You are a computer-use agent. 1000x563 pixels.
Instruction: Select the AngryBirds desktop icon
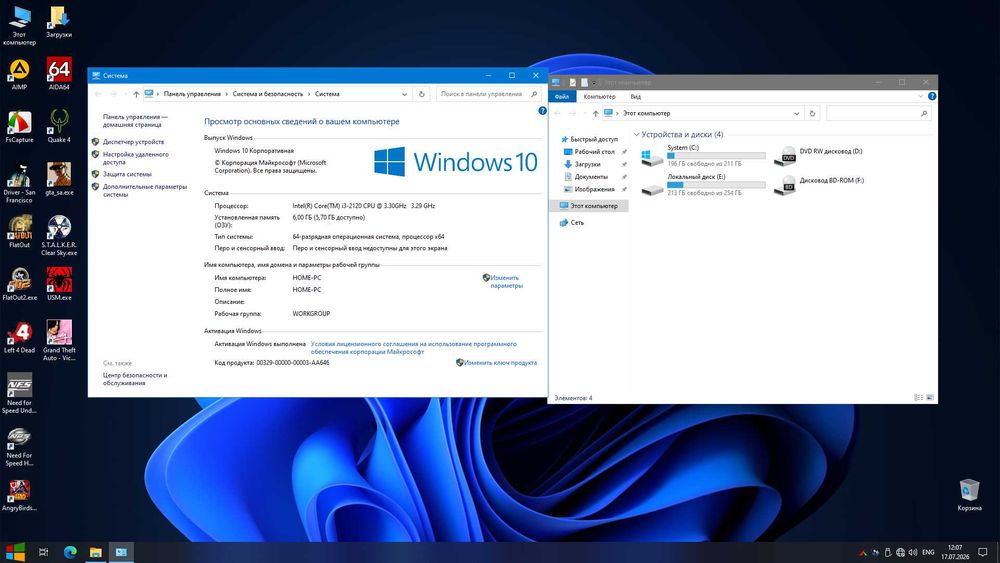(19, 495)
